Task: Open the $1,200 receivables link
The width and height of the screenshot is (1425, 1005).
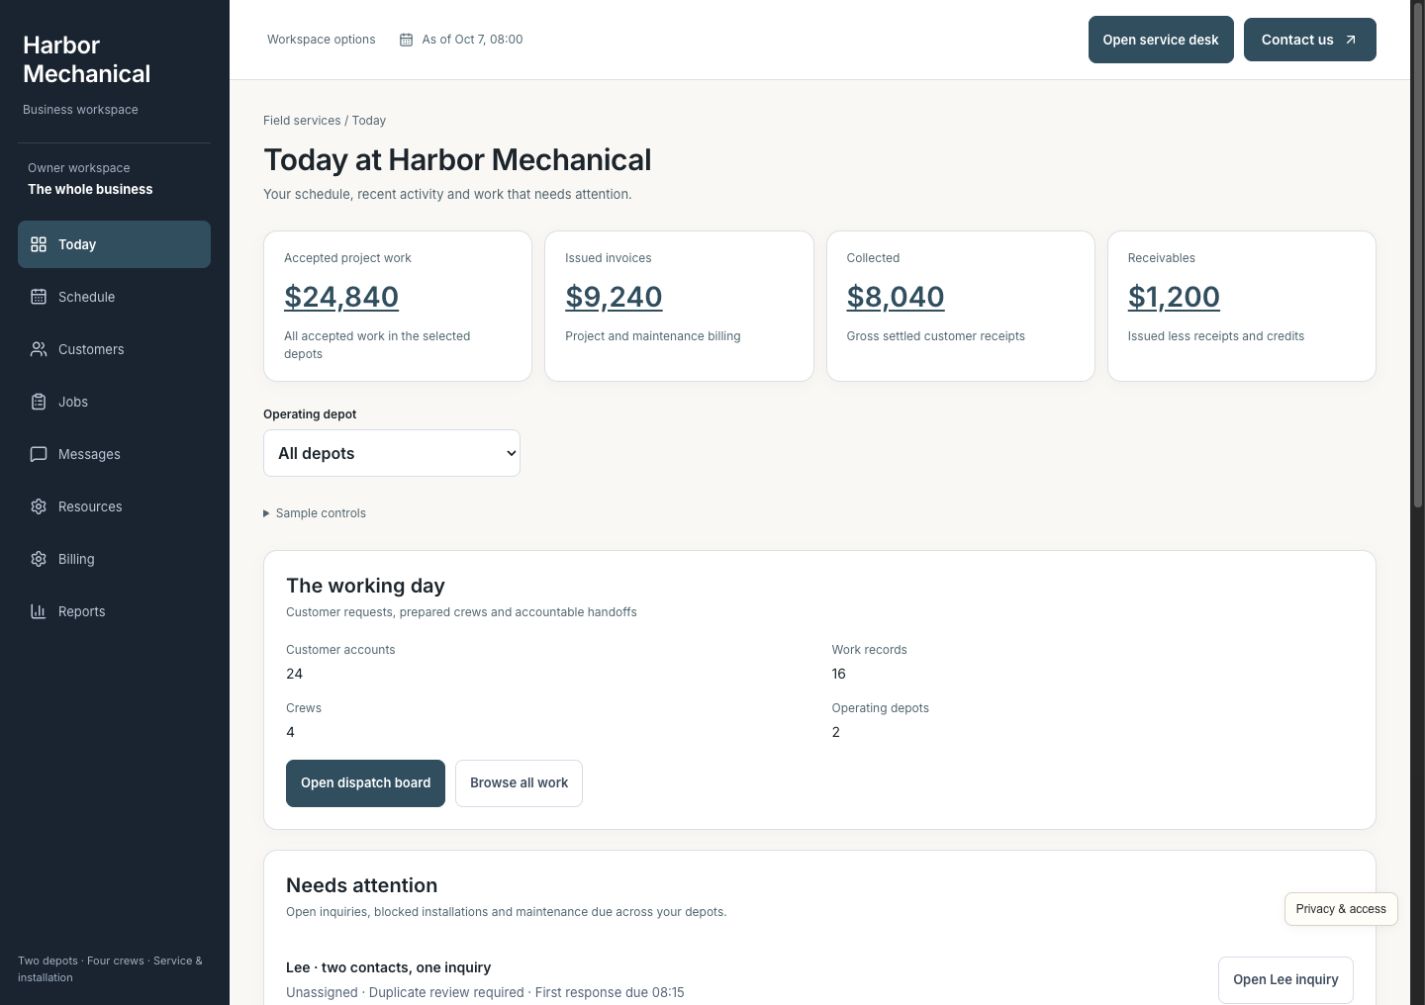Action: 1173,297
